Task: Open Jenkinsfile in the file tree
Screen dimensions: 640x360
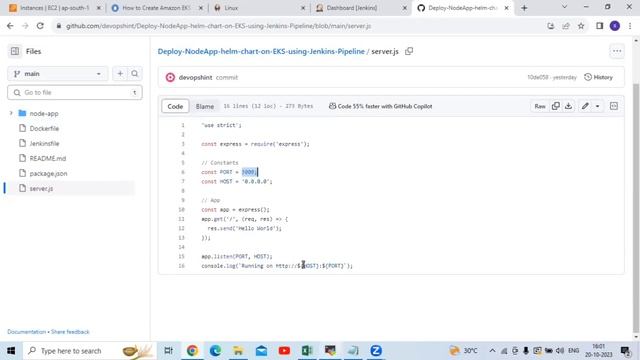Action: 44,144
